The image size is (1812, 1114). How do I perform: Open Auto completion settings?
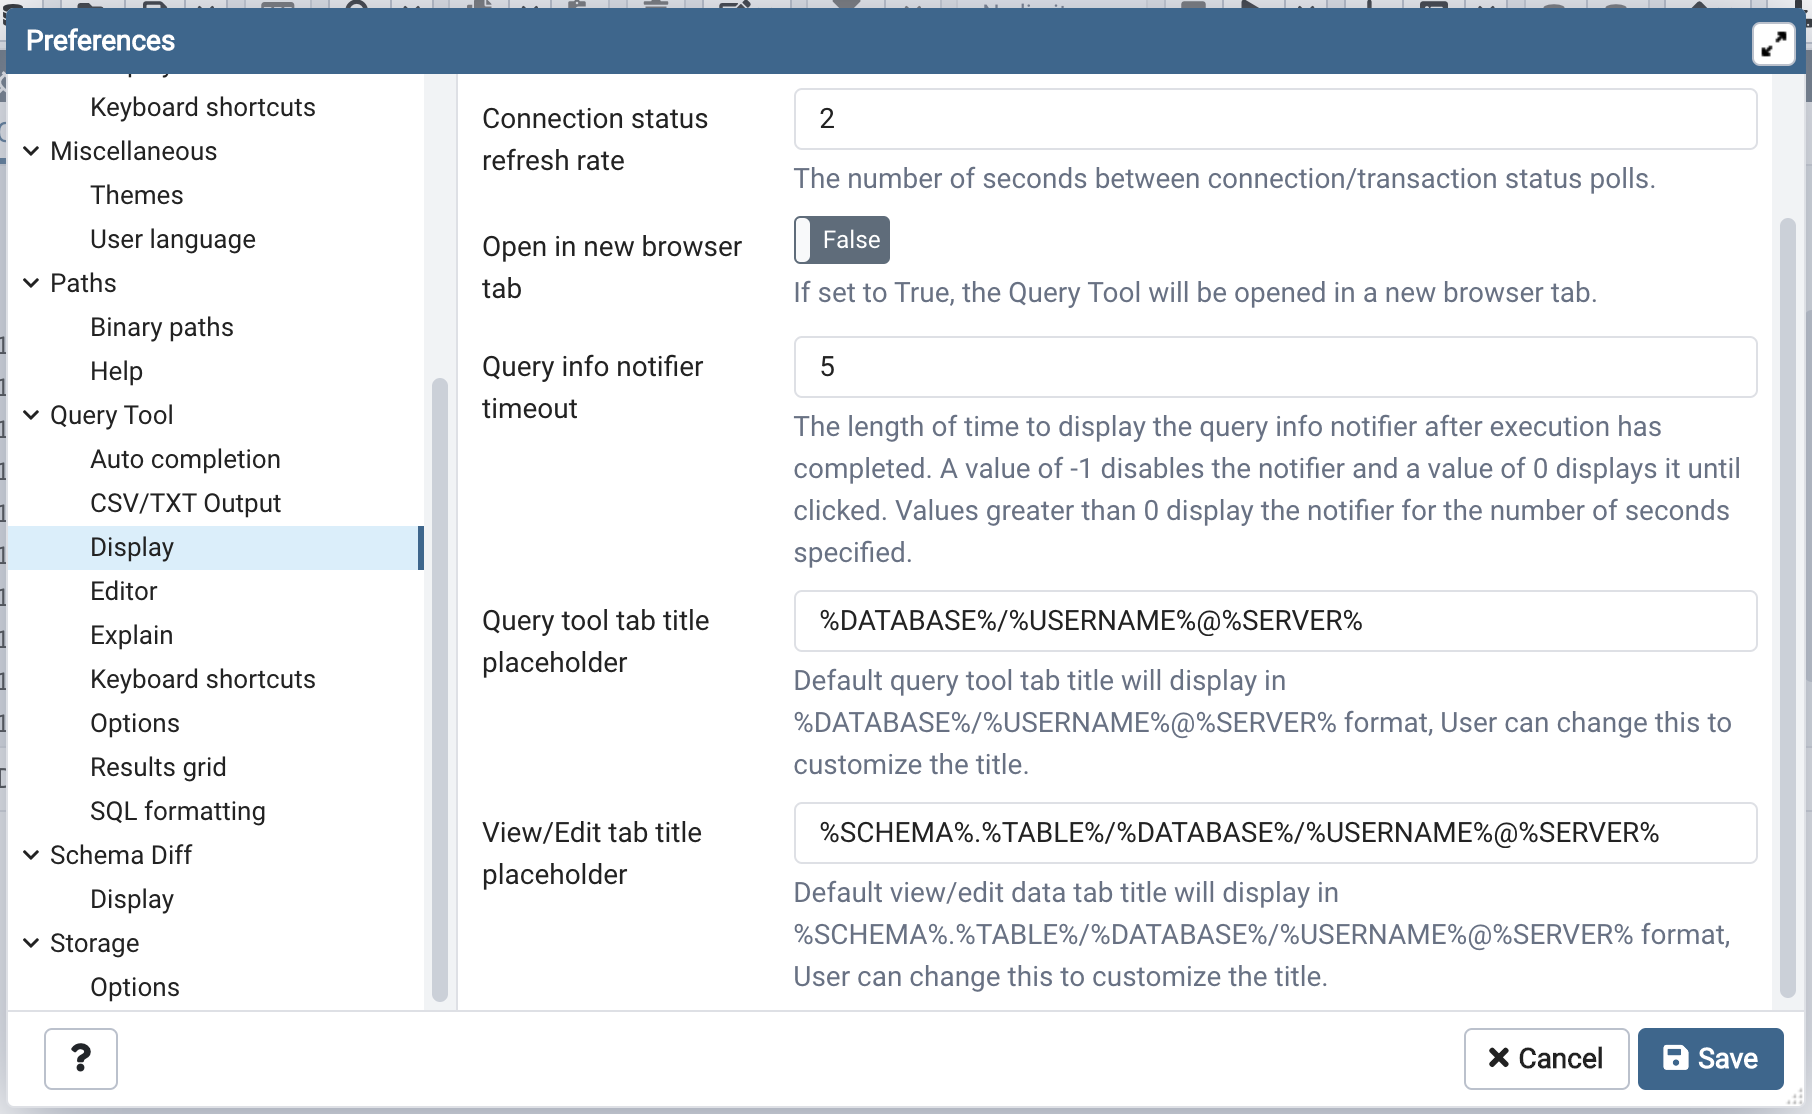coord(185,459)
